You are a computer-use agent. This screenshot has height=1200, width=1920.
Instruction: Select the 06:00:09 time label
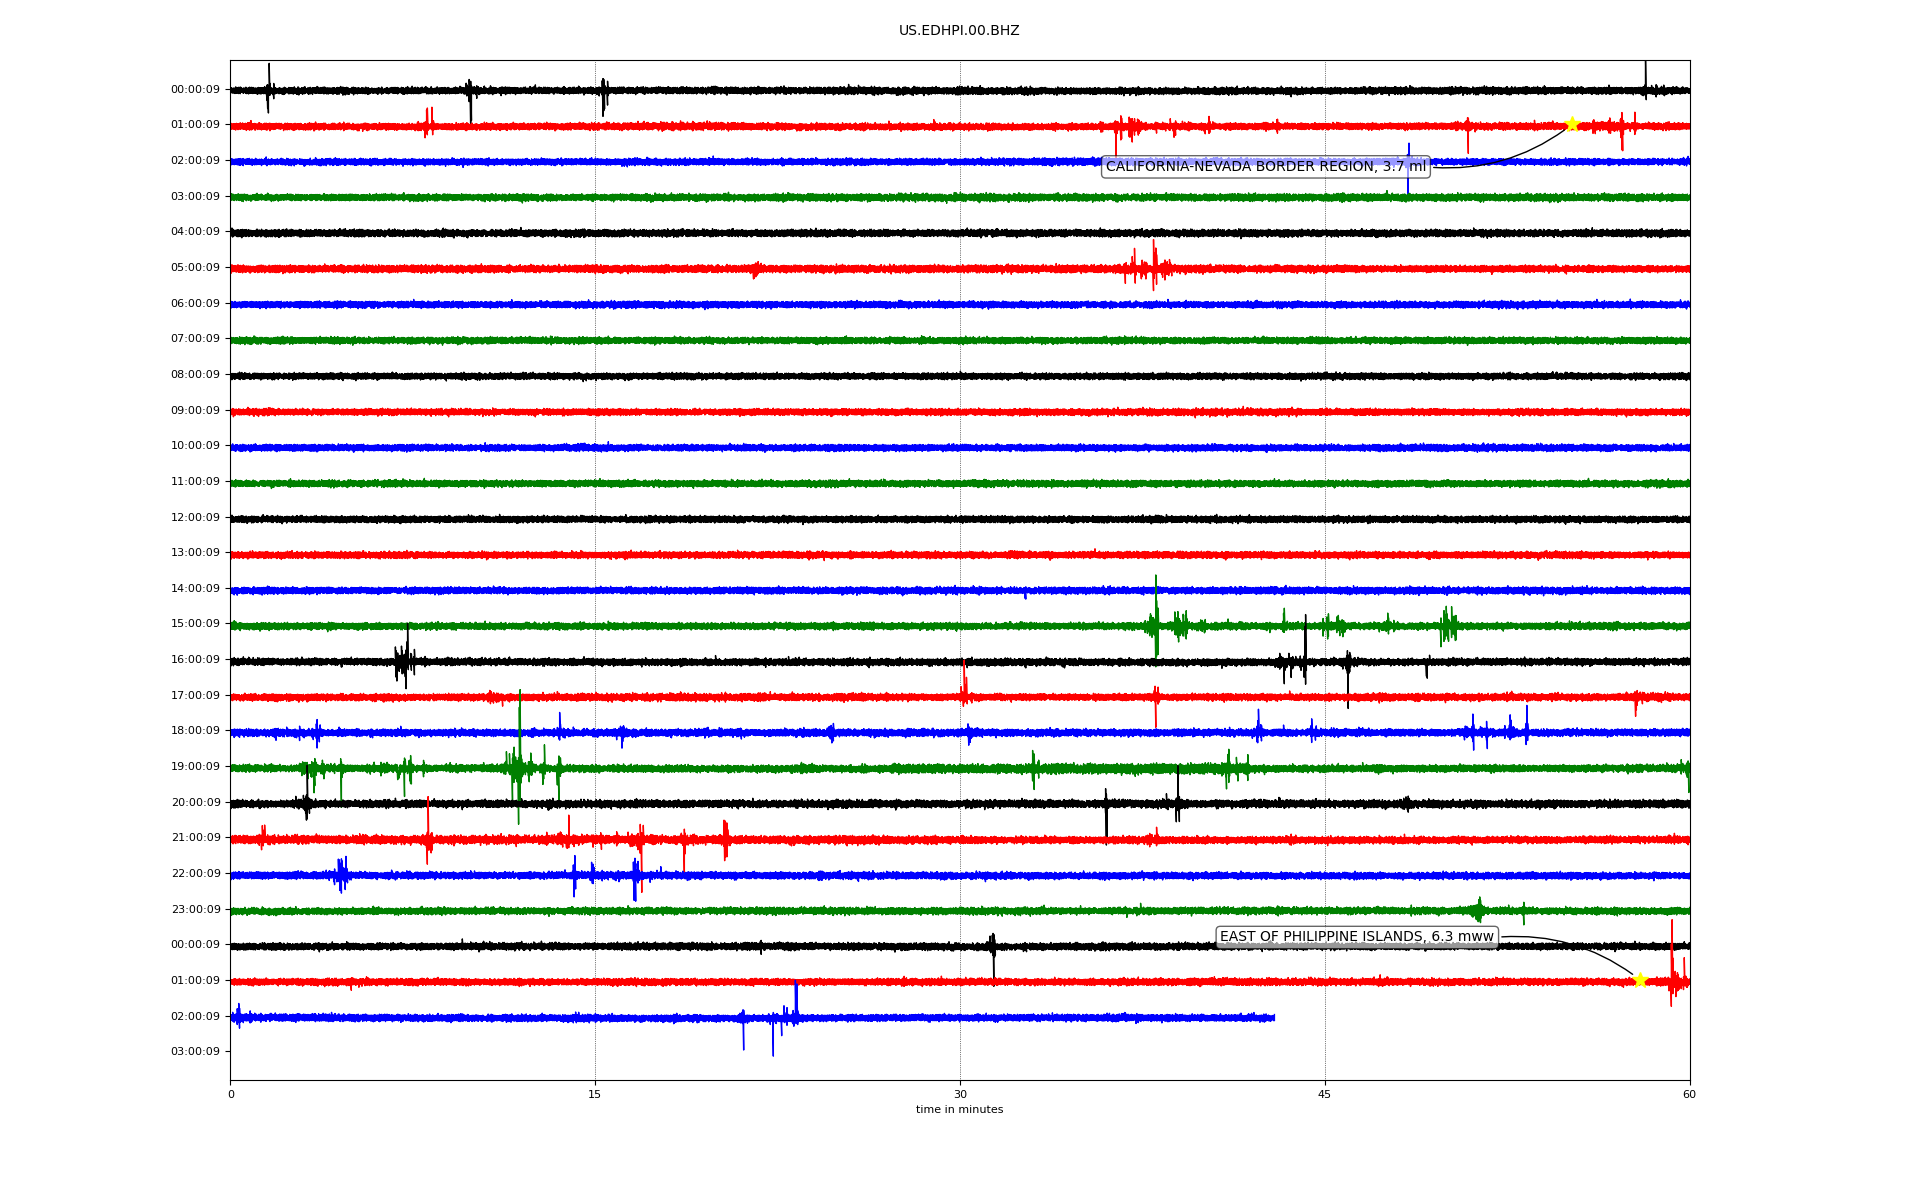click(195, 304)
